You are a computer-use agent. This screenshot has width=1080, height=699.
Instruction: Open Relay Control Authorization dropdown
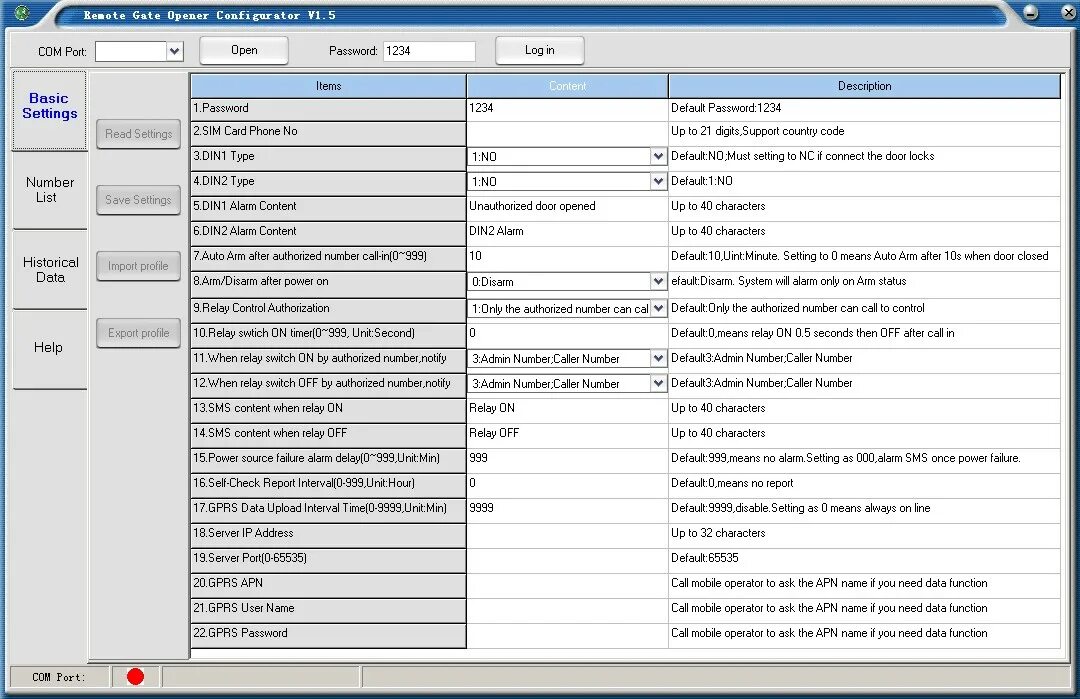[658, 309]
